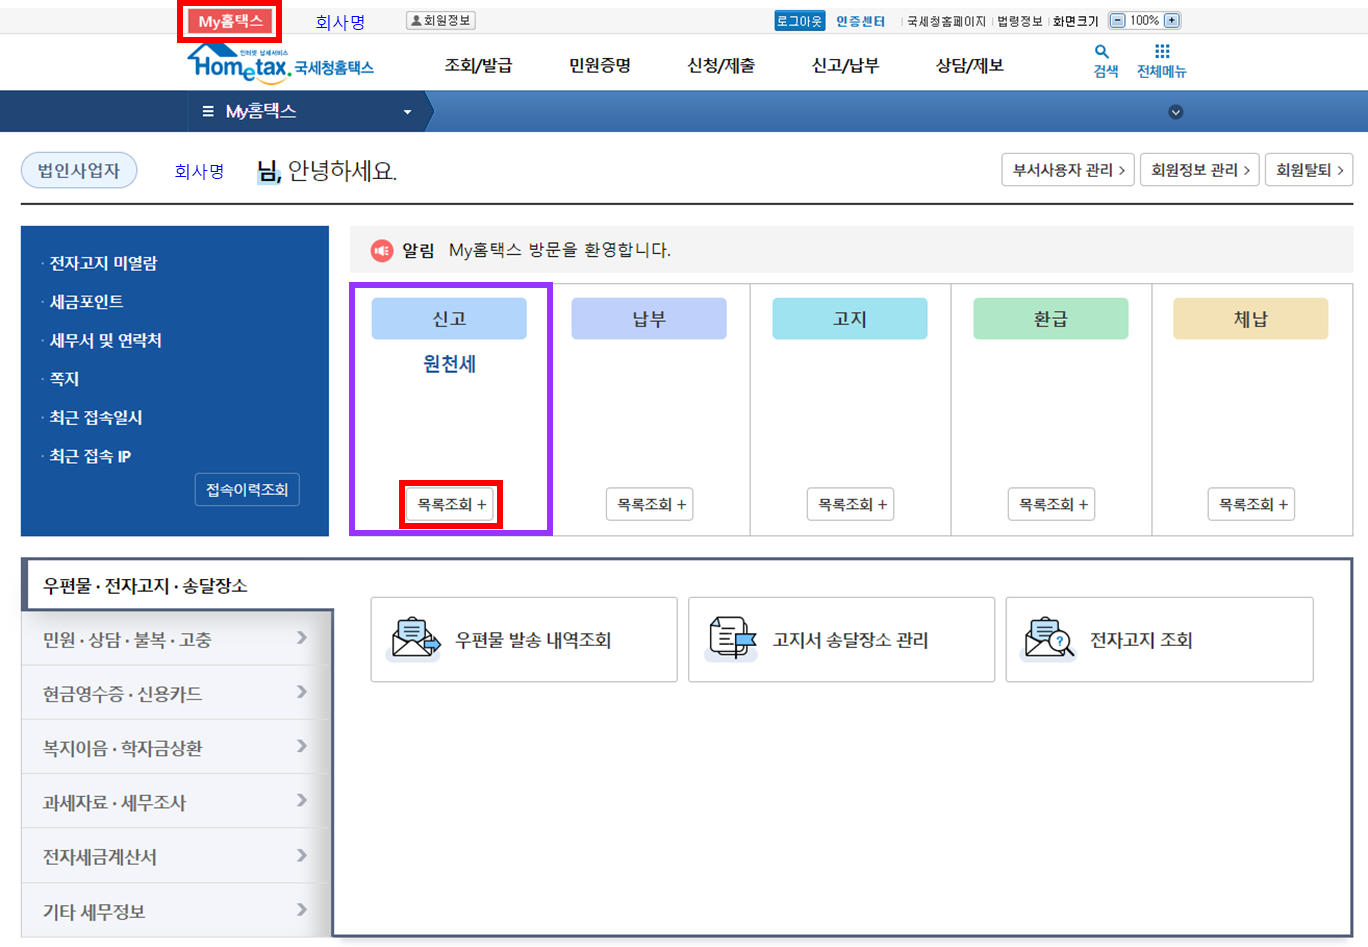Click 목록조회 + under 신고
This screenshot has height=947, width=1368.
pos(451,504)
